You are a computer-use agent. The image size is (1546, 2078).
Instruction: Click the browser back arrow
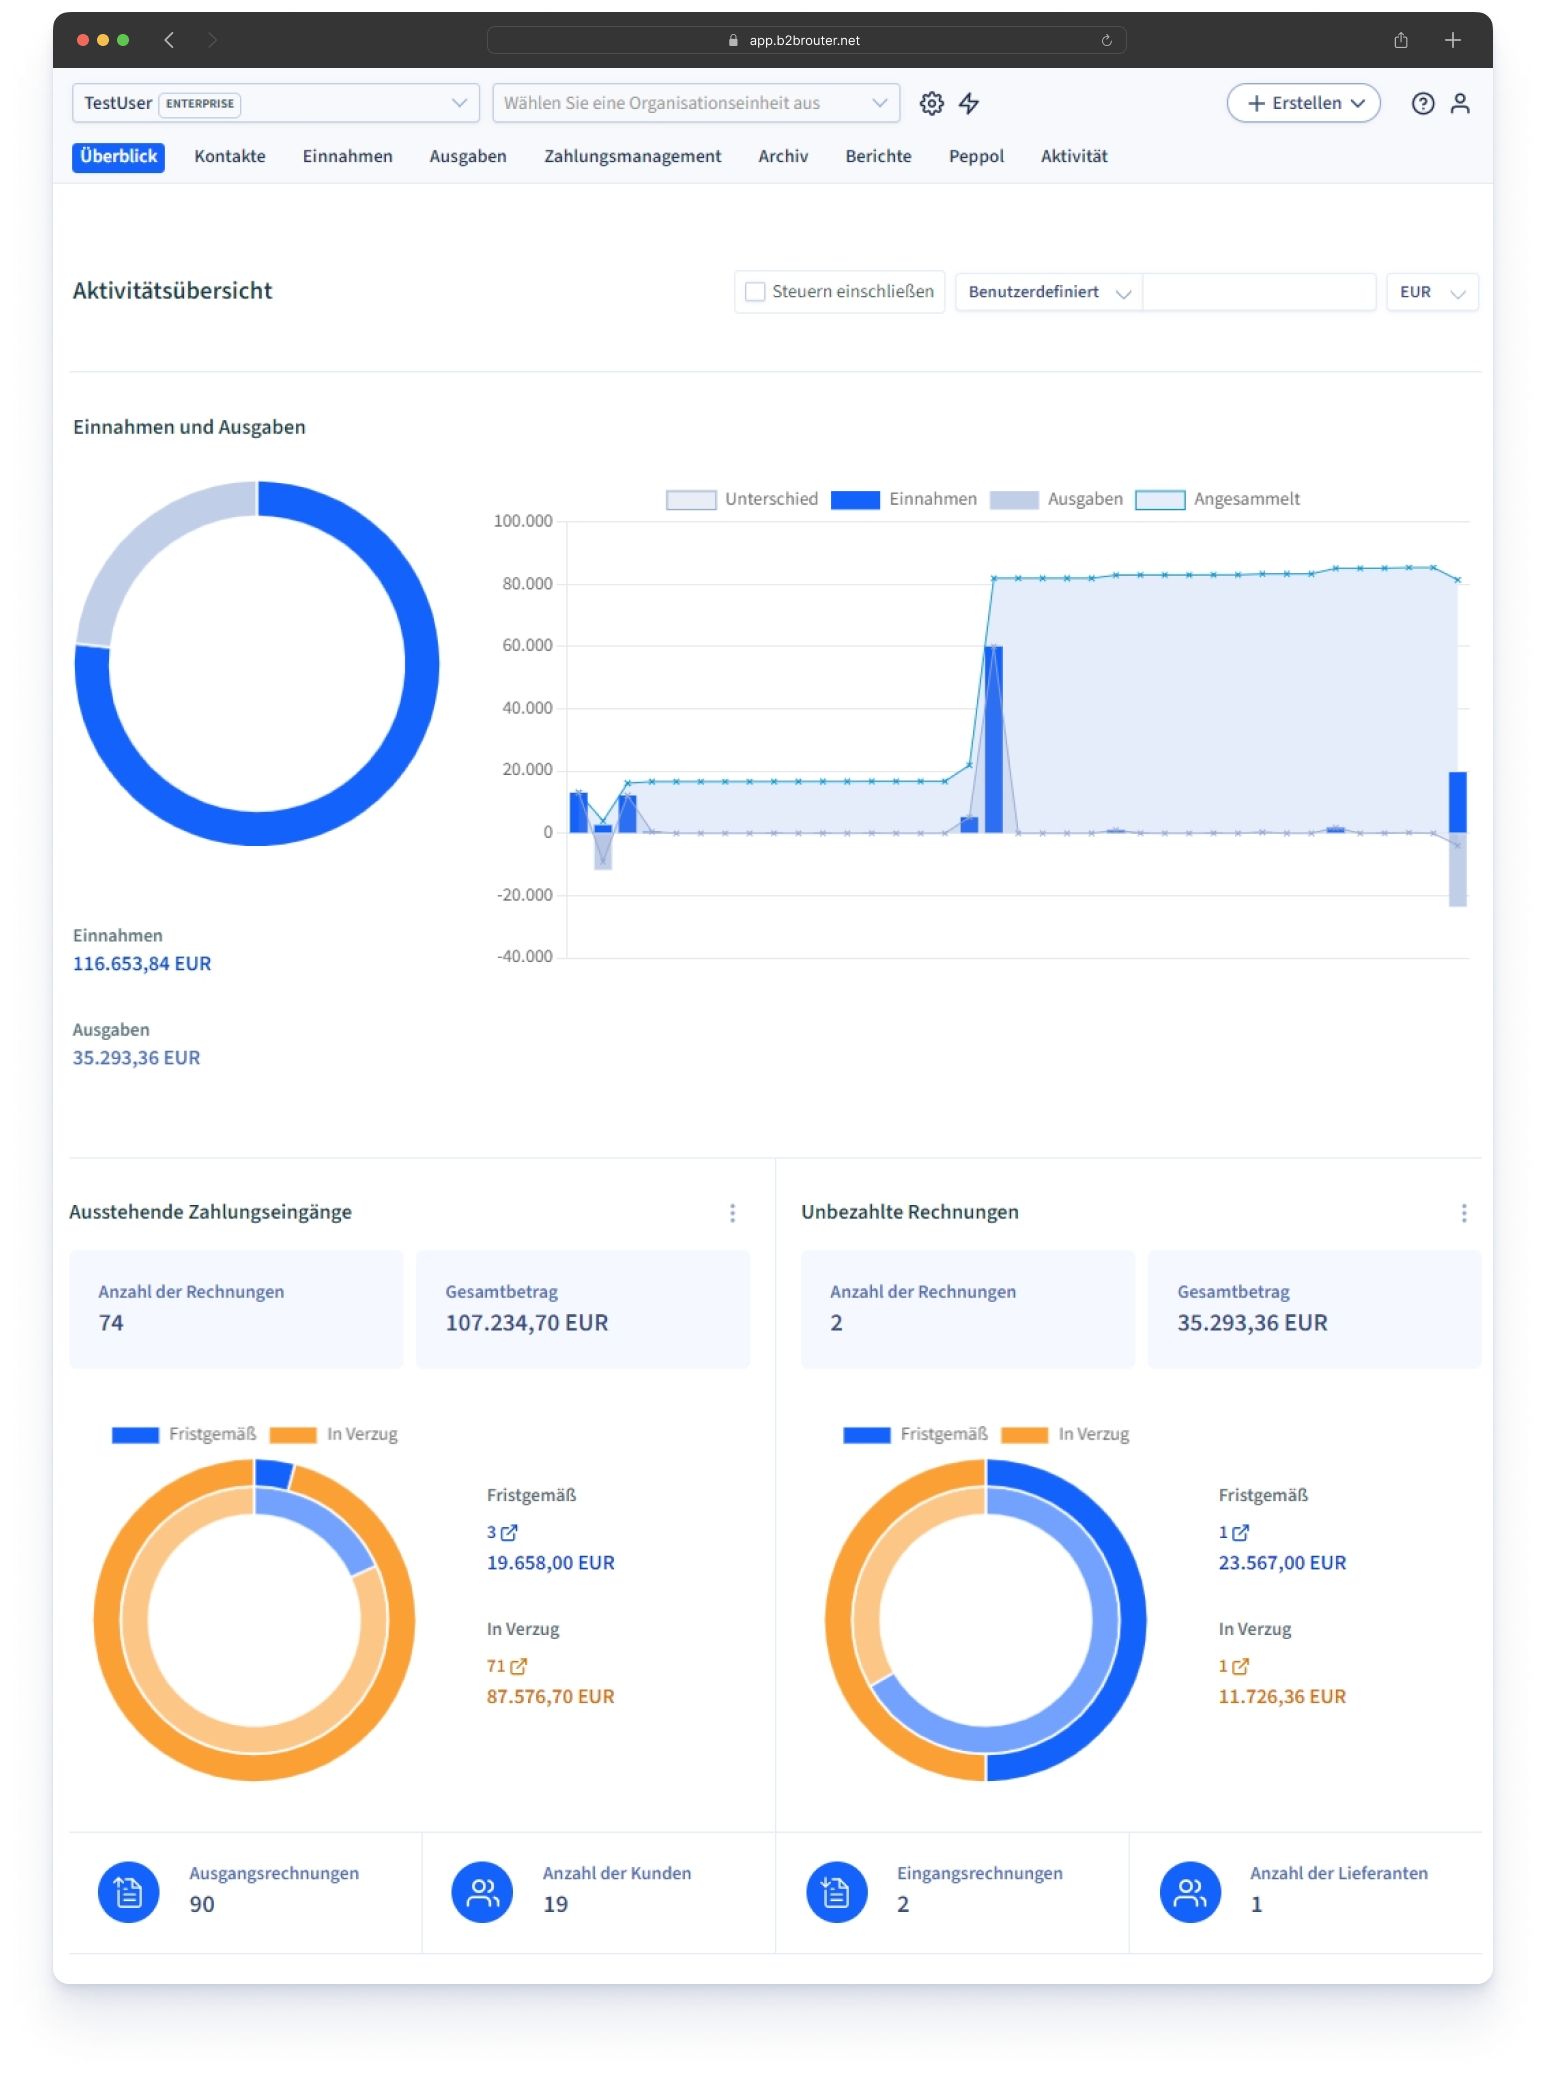click(x=169, y=40)
